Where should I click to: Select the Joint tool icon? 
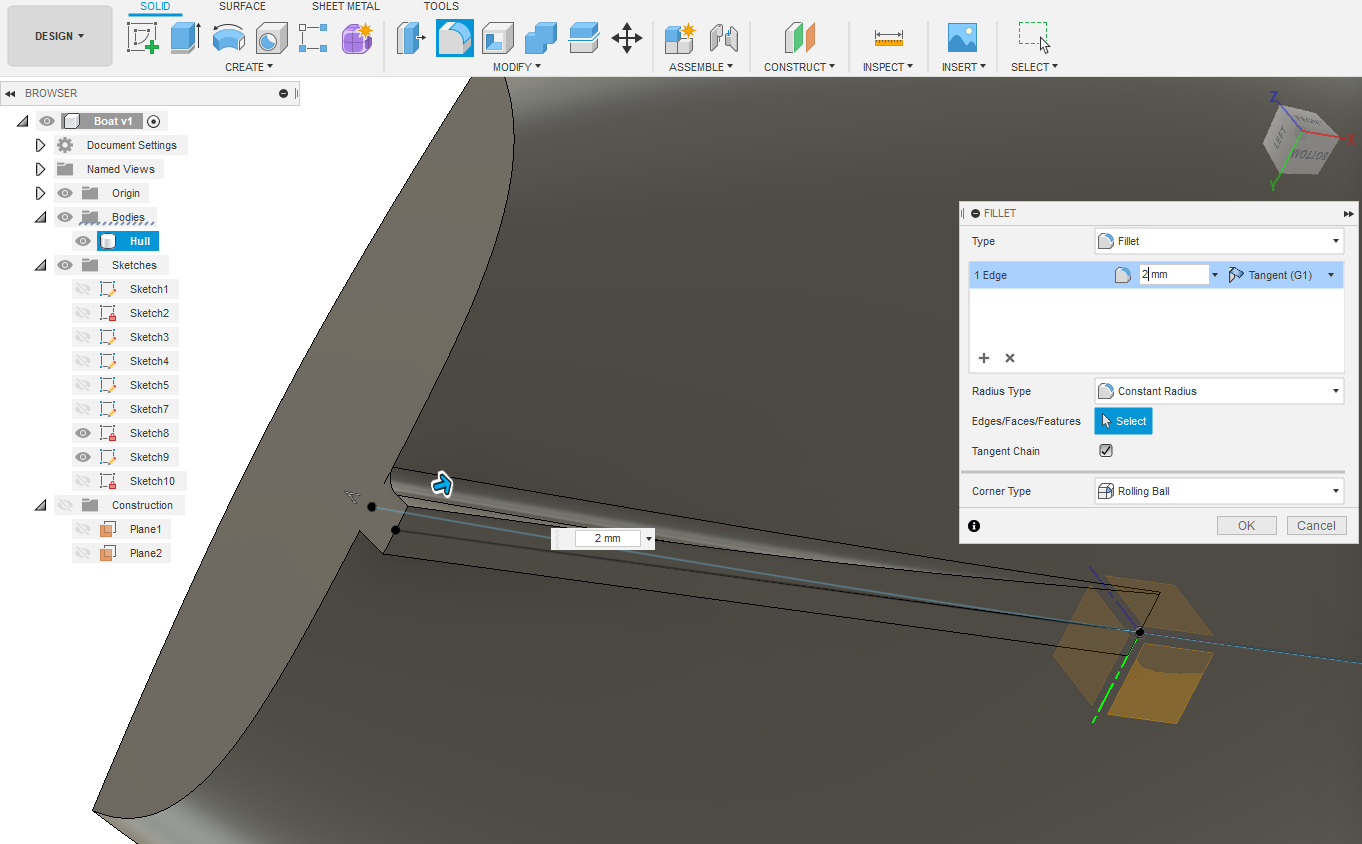pyautogui.click(x=723, y=38)
